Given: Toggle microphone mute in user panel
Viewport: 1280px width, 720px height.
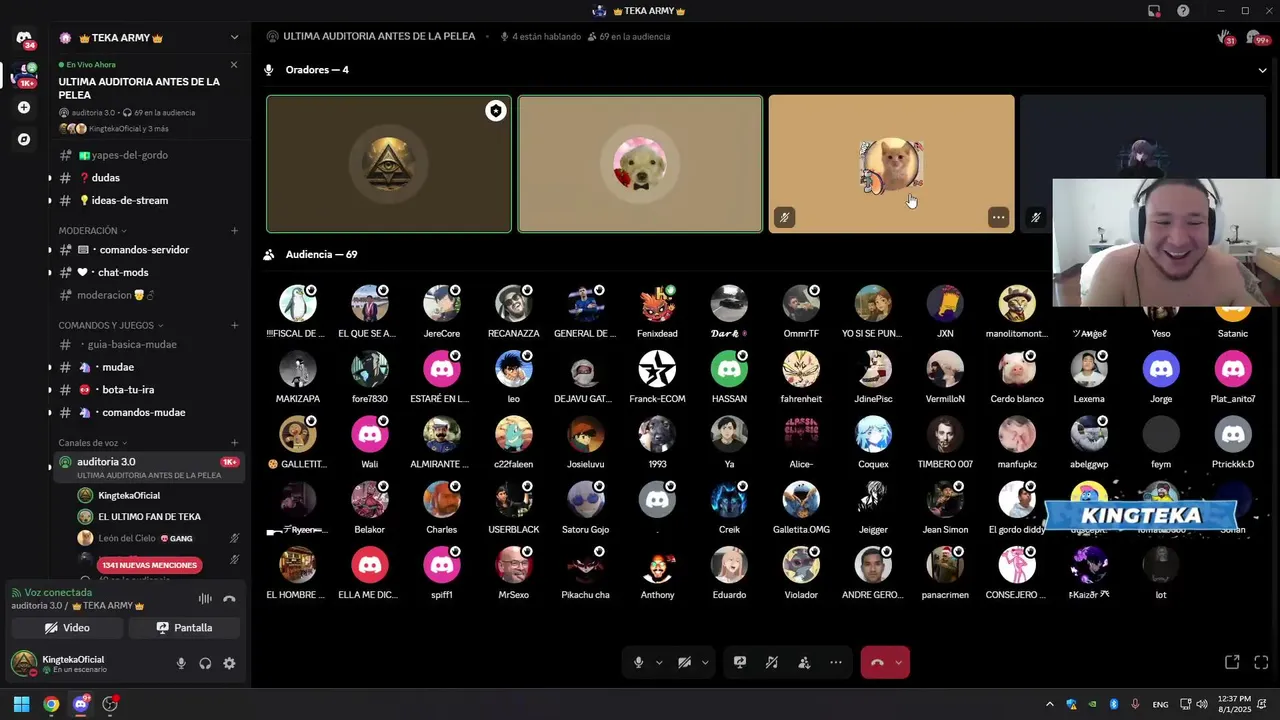Looking at the screenshot, I should pos(181,663).
